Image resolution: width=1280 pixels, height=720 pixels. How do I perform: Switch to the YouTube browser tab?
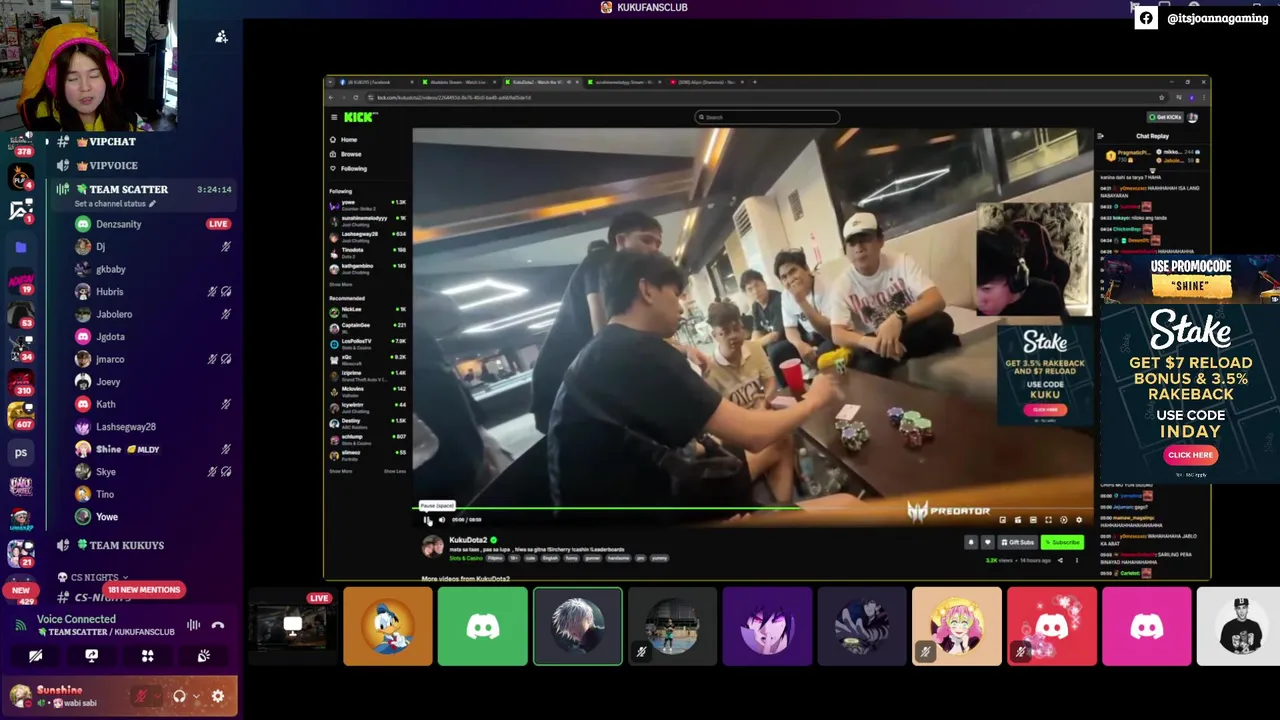(706, 82)
